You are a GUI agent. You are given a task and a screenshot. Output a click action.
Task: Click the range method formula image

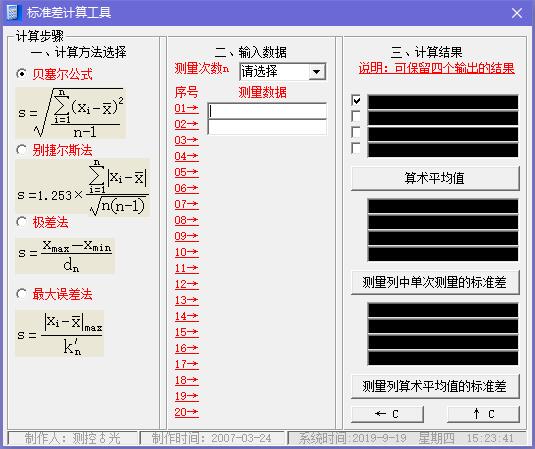[x=65, y=256]
